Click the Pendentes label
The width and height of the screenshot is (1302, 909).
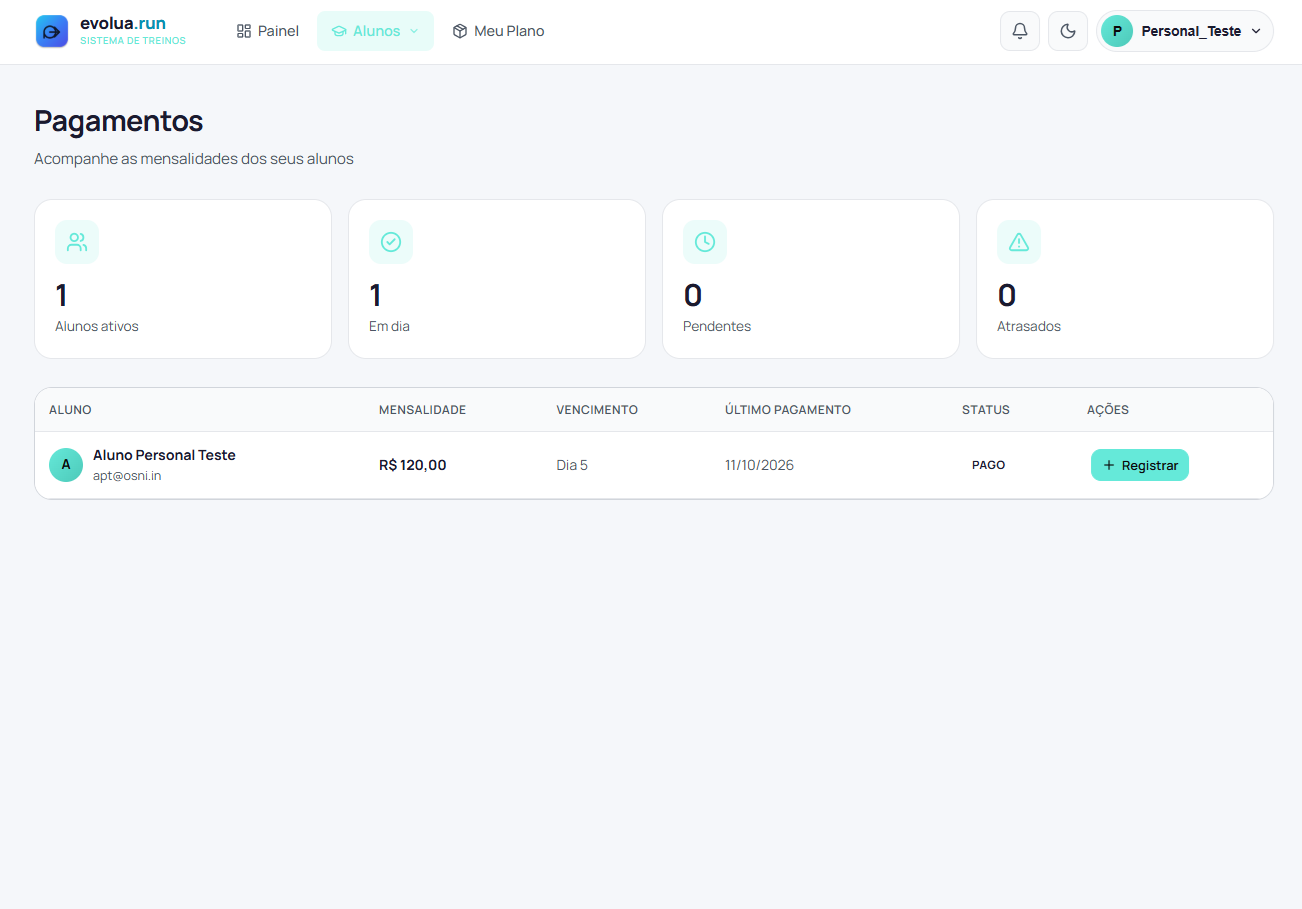point(717,326)
